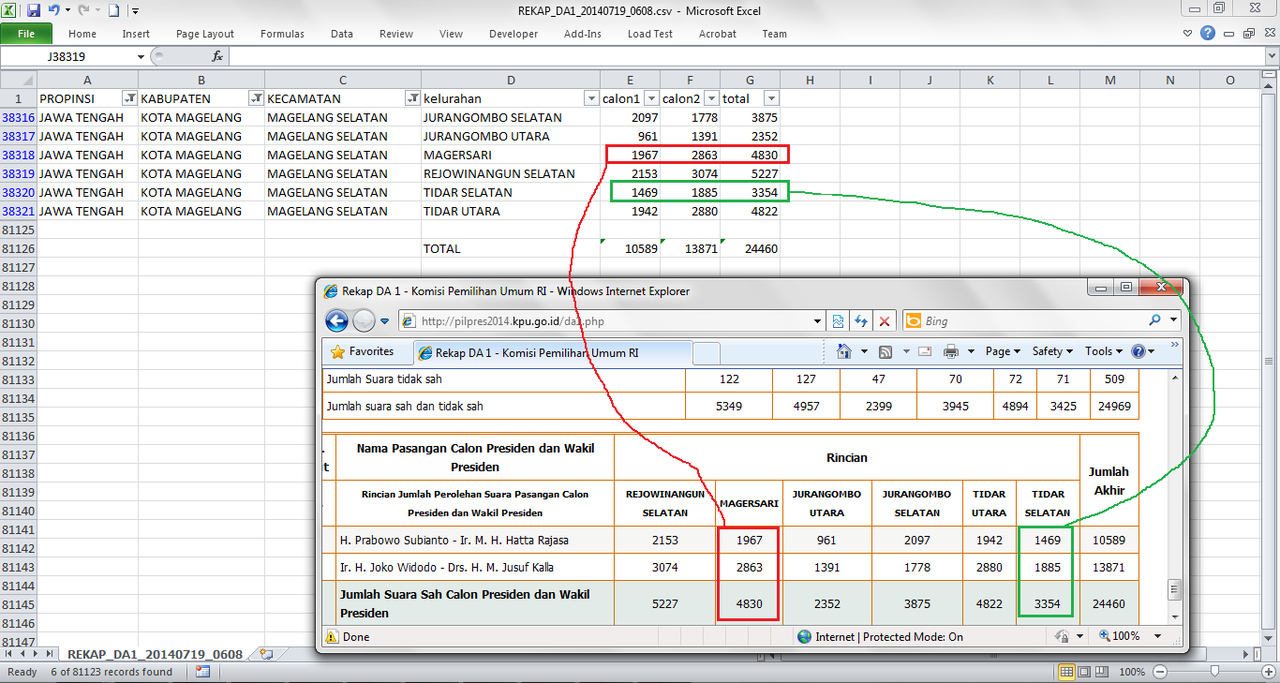The image size is (1280, 683).
Task: Open the Data ribbon tab
Action: 342,34
